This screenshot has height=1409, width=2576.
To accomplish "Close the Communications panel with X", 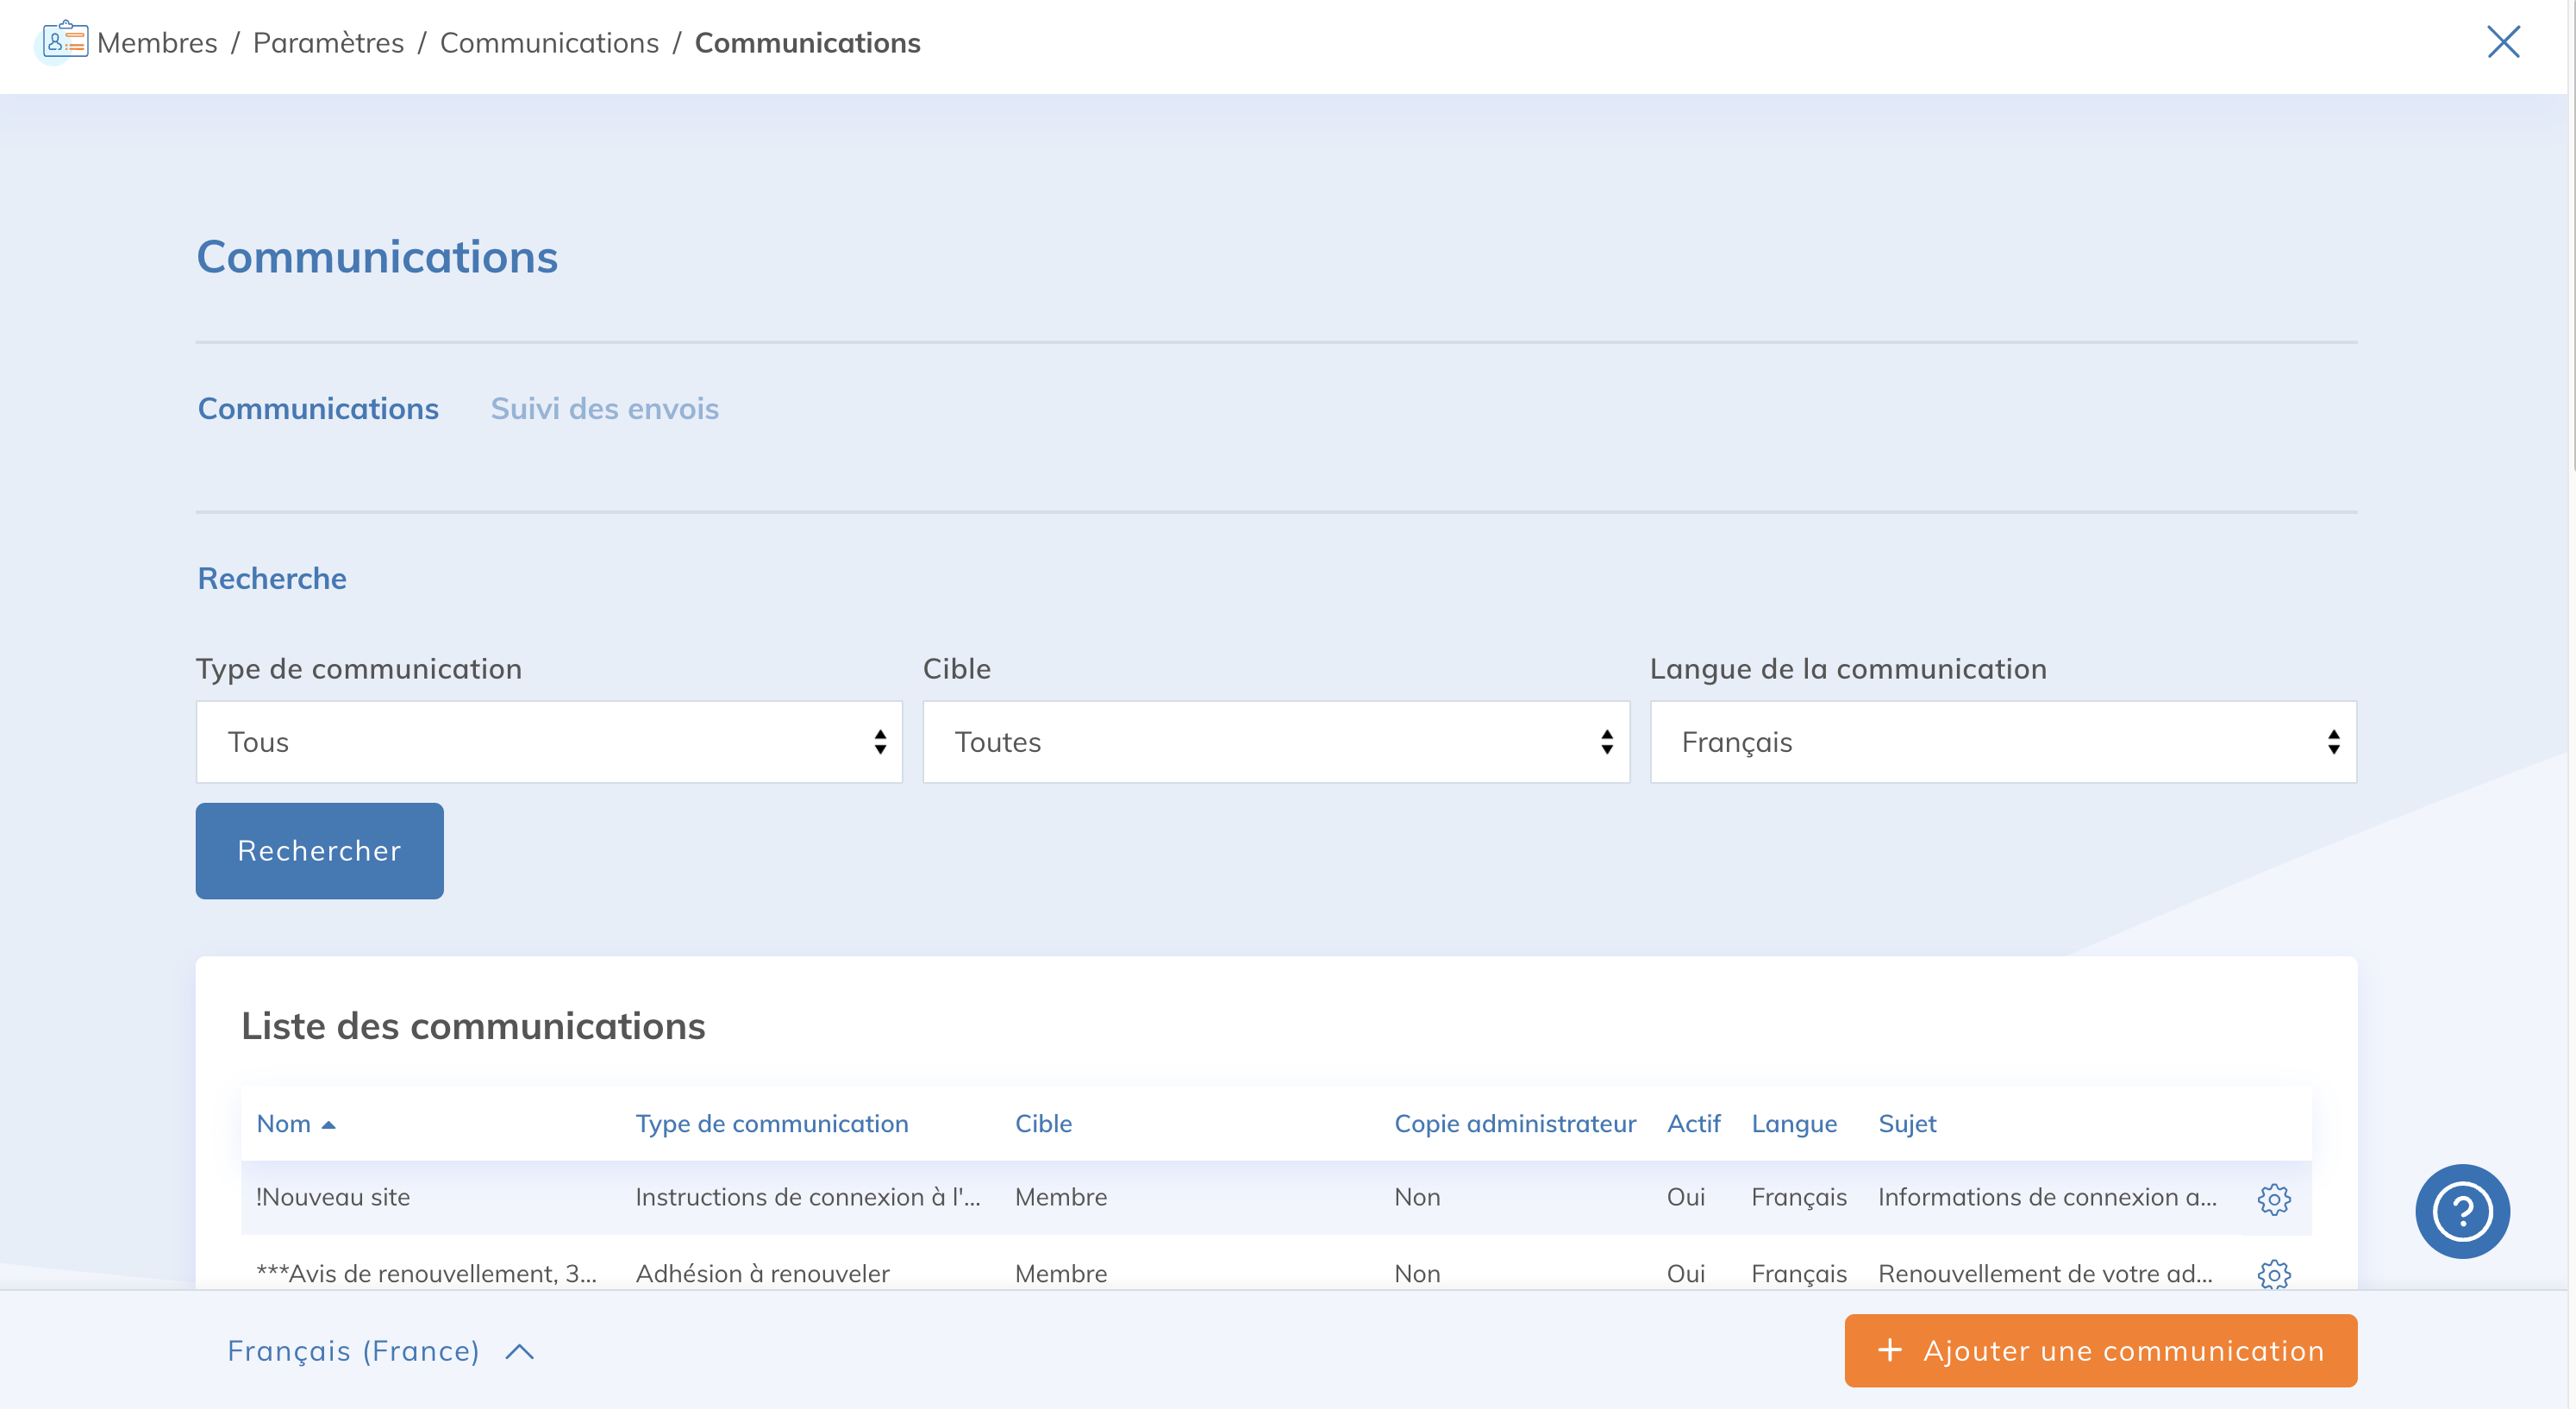I will click(2503, 42).
